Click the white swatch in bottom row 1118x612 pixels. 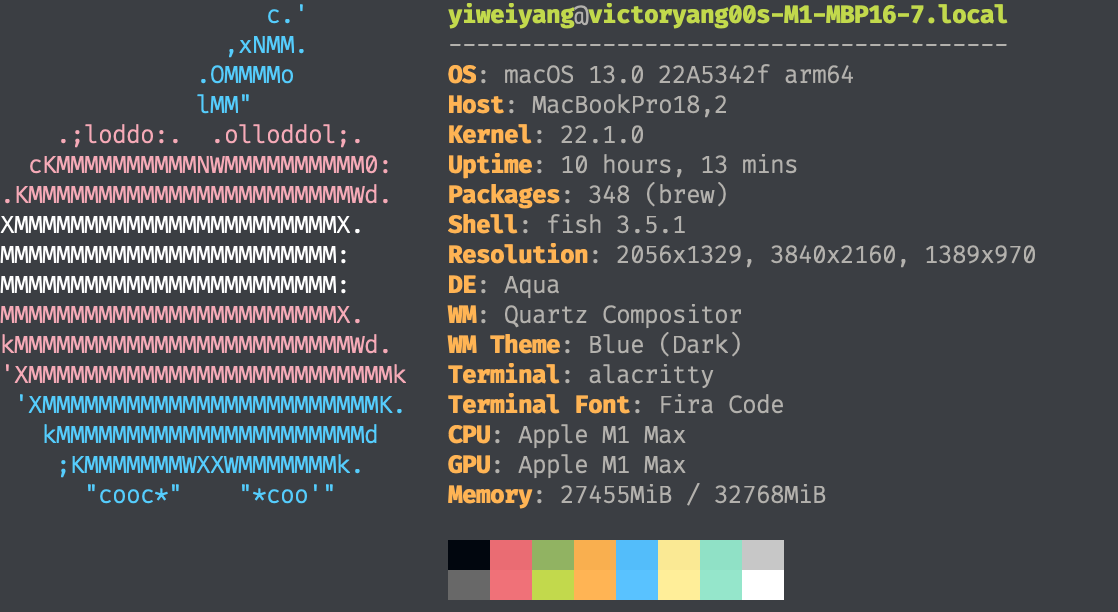(x=763, y=585)
